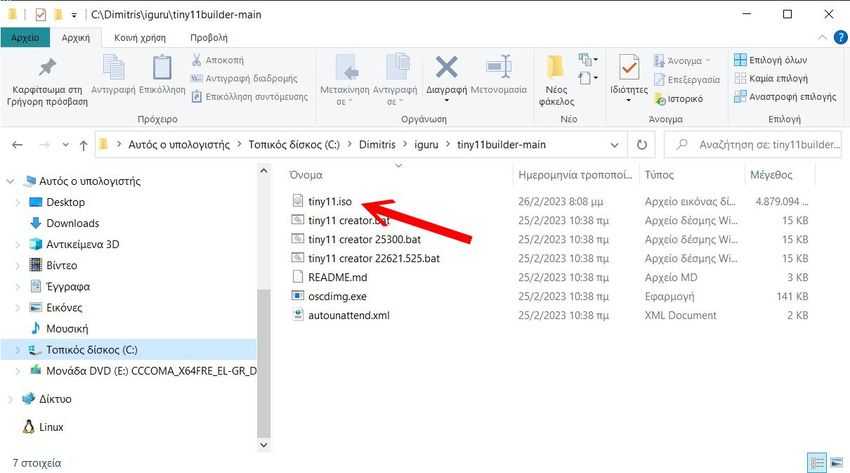Collapse the ribbon with the chevron
850x473 pixels.
822,37
